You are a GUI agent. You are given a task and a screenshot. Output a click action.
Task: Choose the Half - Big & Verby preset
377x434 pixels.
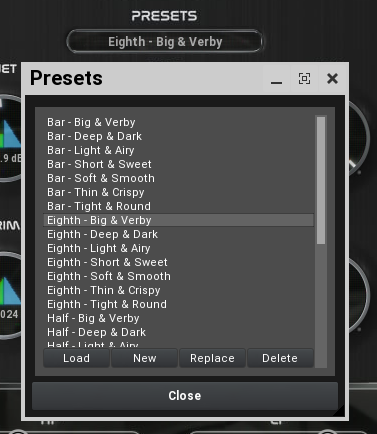[x=178, y=318]
